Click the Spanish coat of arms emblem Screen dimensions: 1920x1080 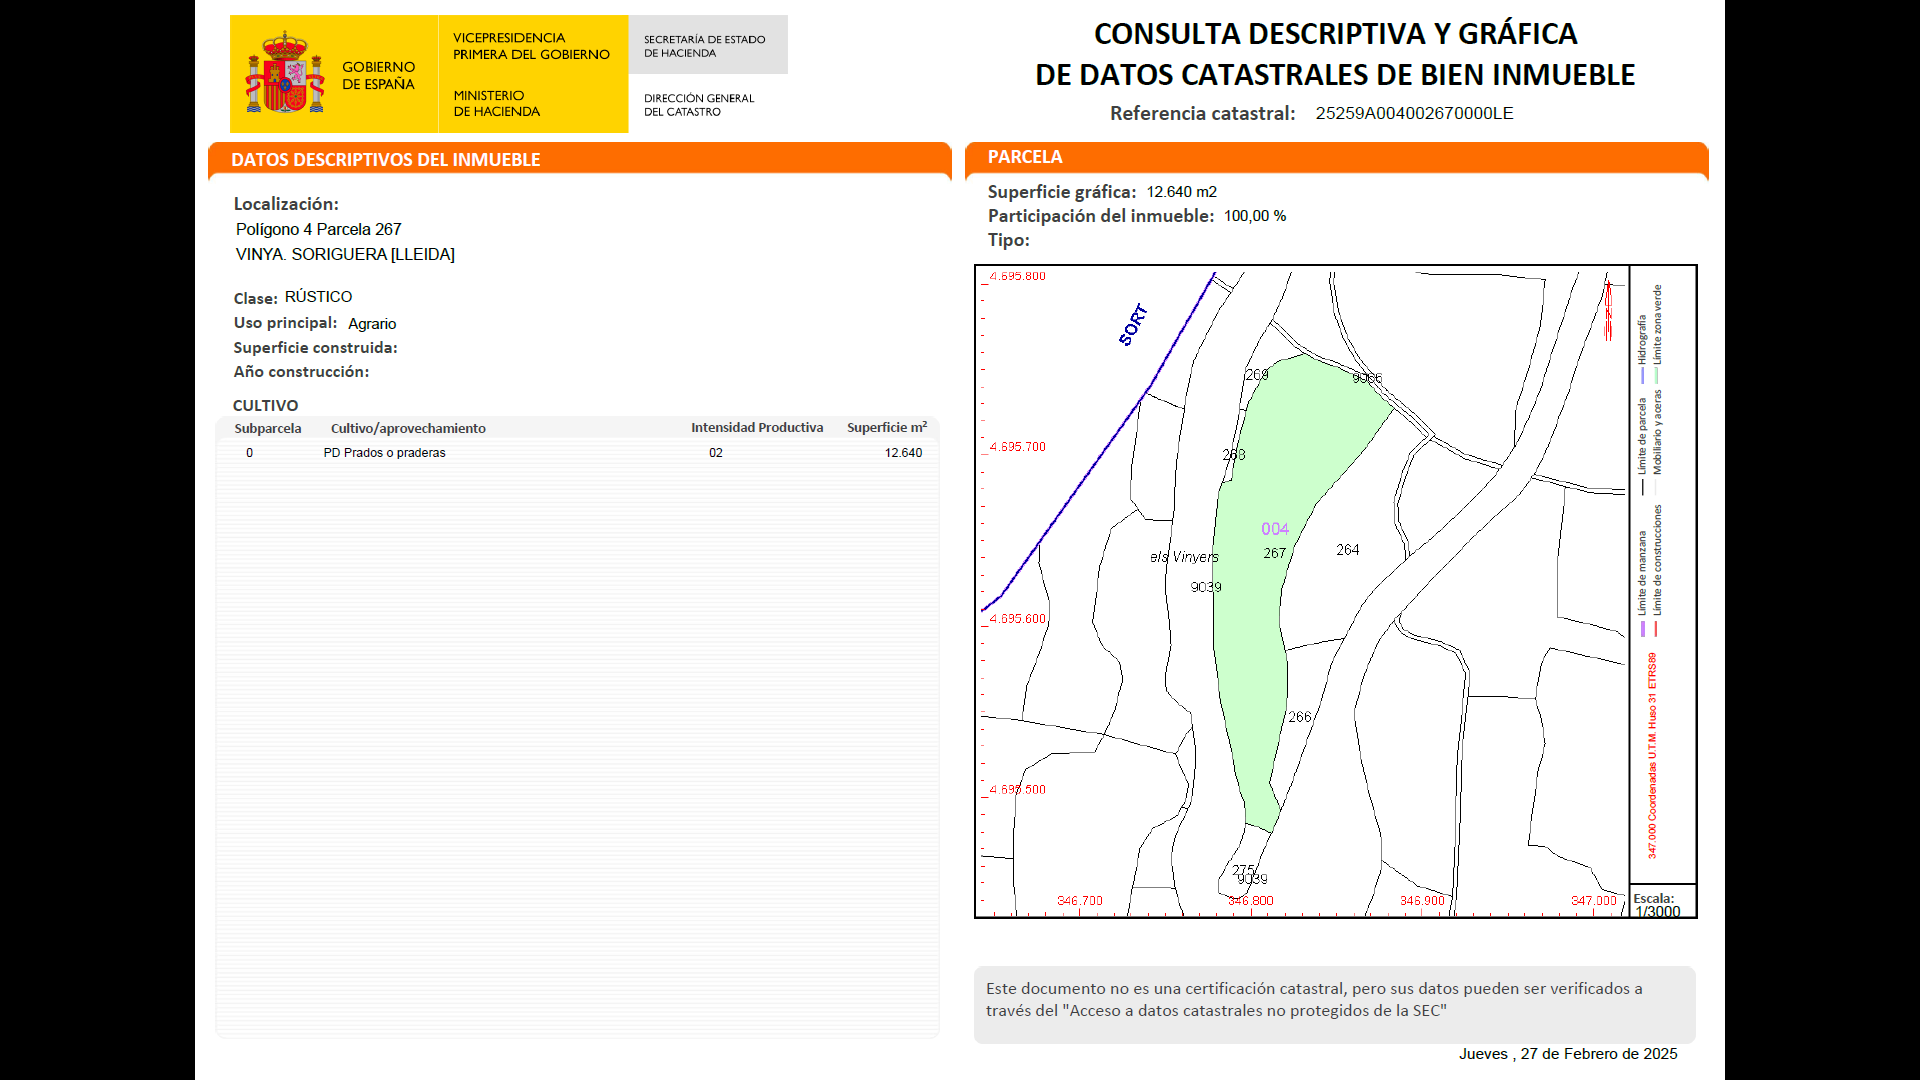285,73
